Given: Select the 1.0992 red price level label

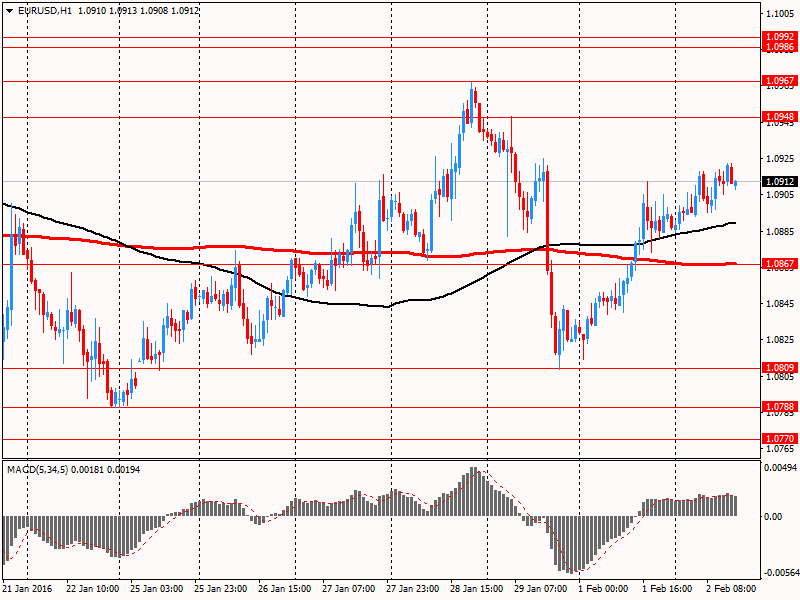Looking at the screenshot, I should 780,37.
